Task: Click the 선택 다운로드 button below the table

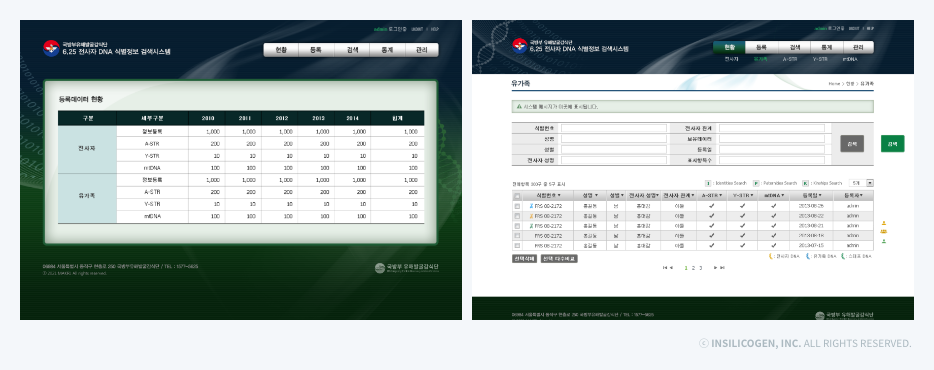Action: tap(559, 259)
